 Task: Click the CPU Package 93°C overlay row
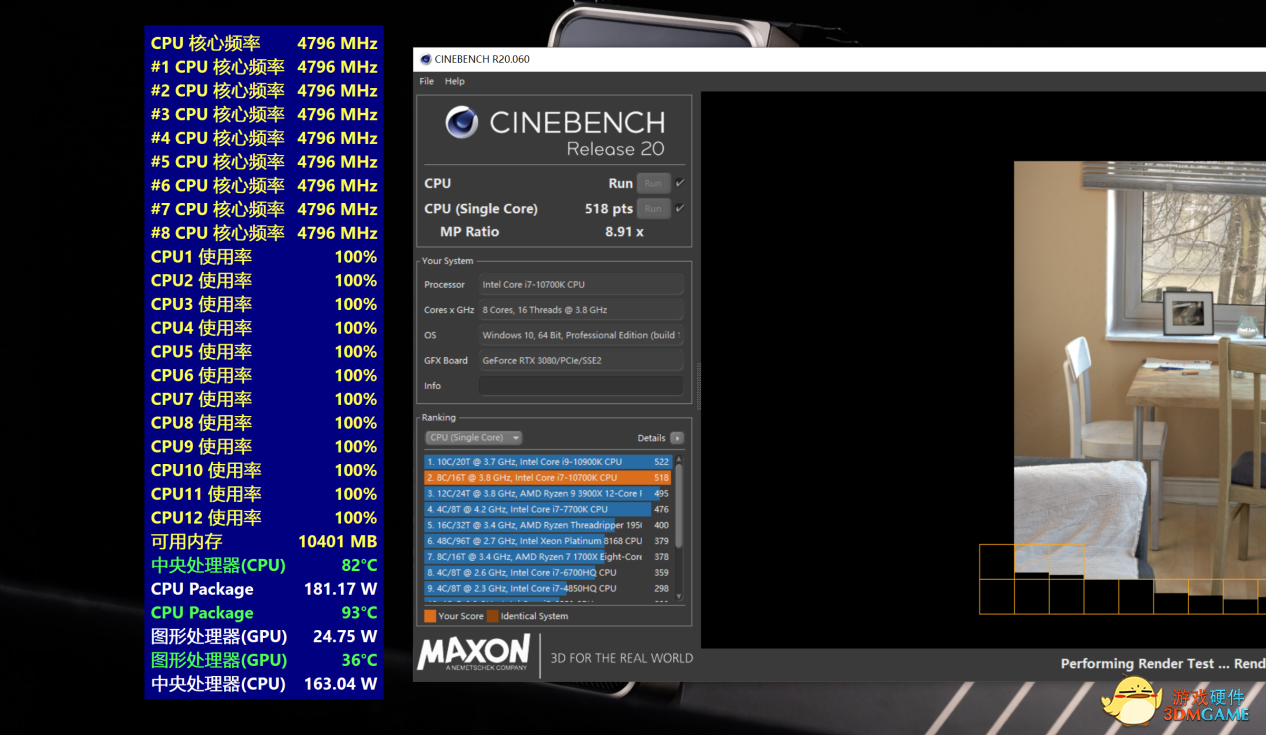coord(264,613)
